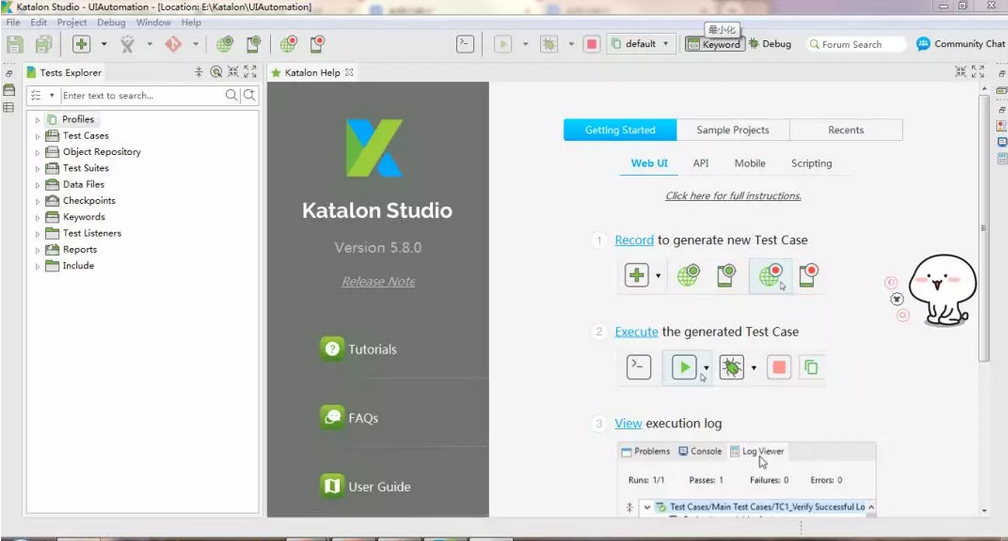The image size is (1008, 541).
Task: Click the Record link in step 1
Action: [x=634, y=240]
